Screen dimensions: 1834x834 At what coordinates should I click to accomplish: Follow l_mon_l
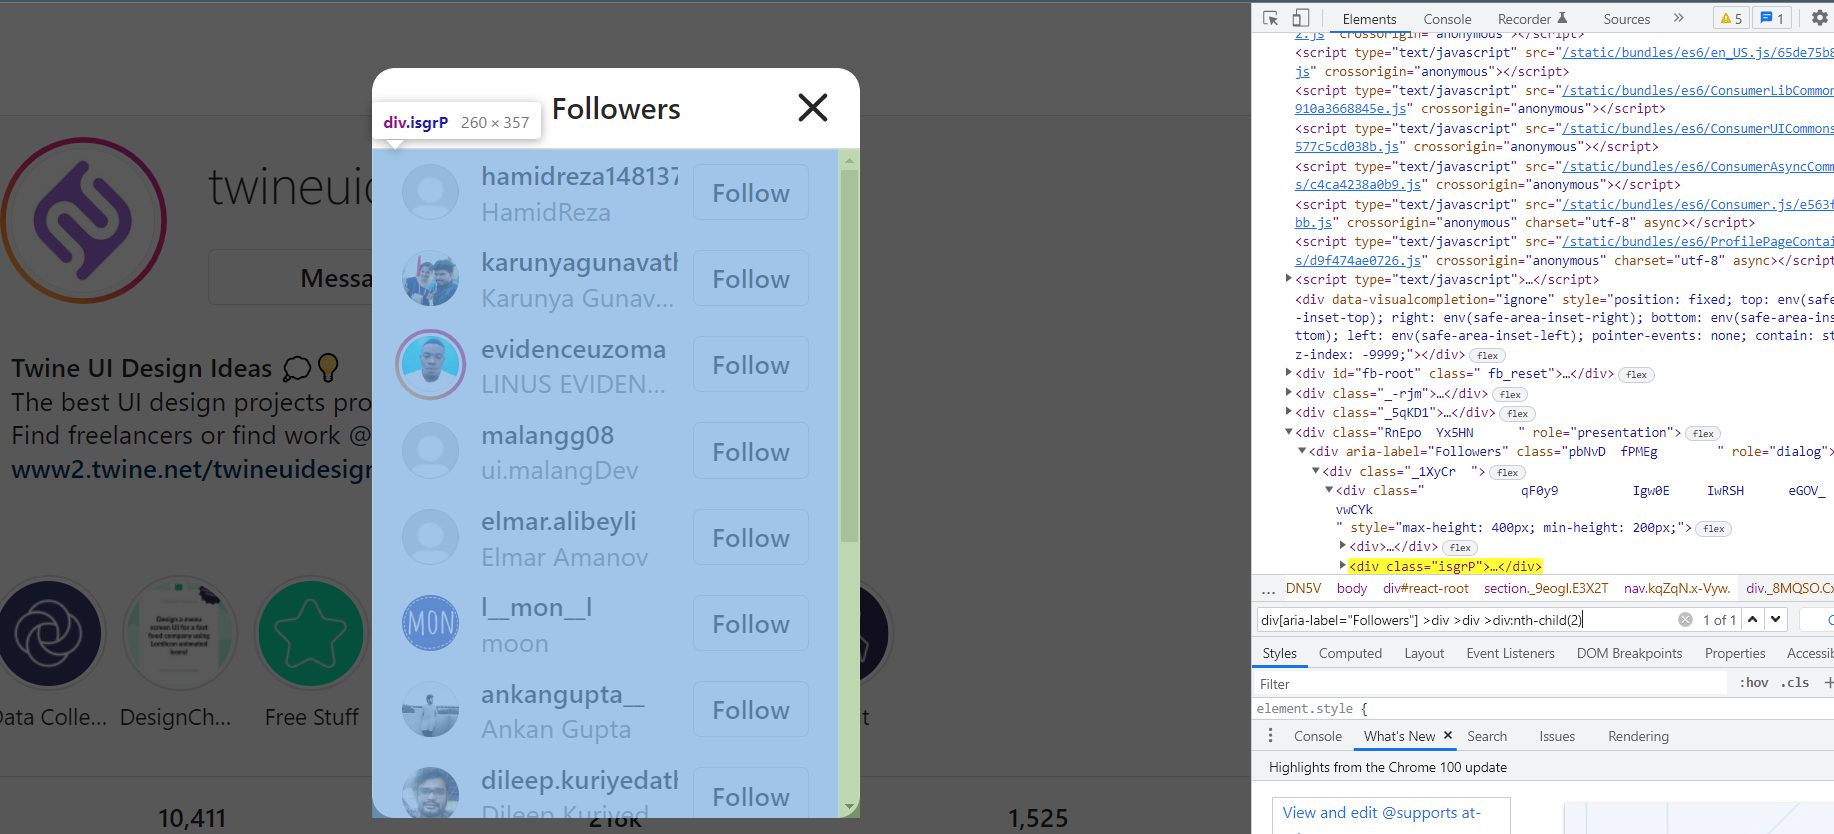click(x=751, y=624)
